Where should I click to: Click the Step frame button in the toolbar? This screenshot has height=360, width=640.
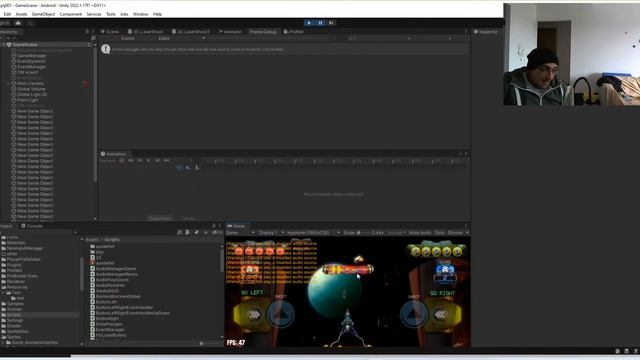coord(331,23)
